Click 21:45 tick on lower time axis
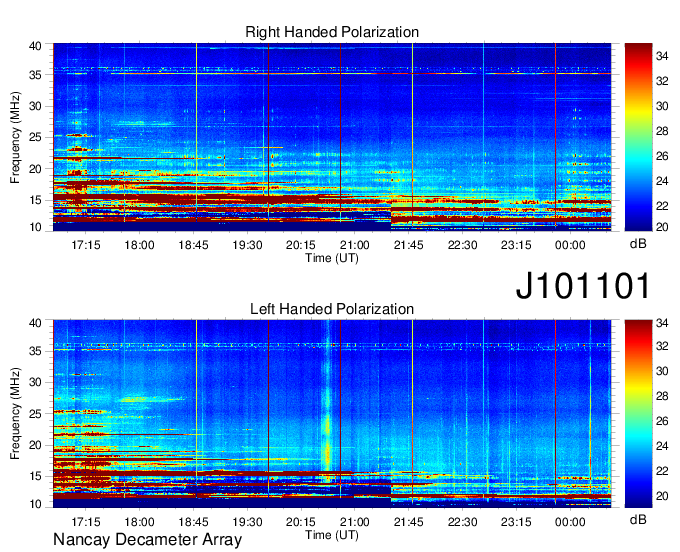This screenshot has height=552, width=680. click(x=409, y=522)
